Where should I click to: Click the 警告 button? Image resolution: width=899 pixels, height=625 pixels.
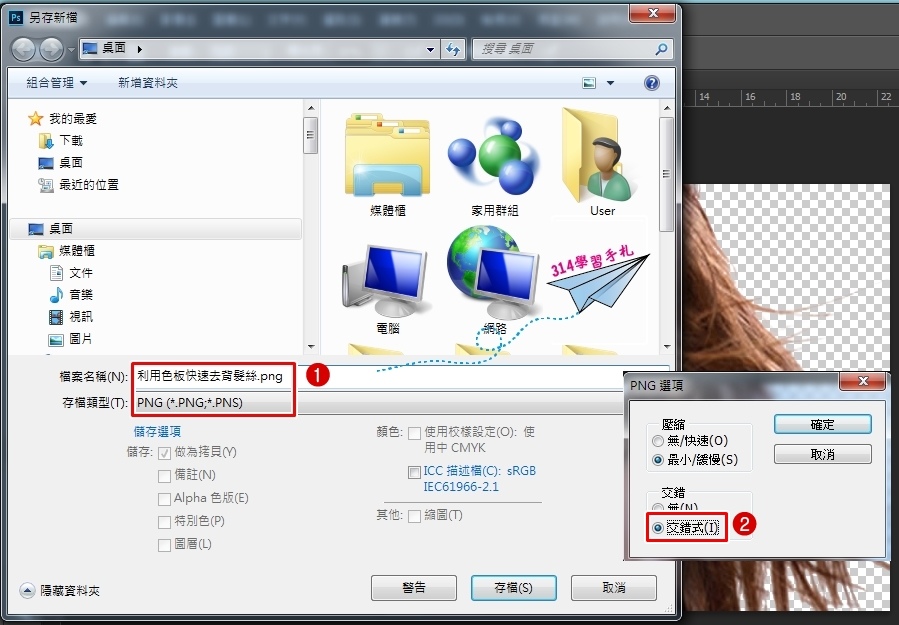(413, 588)
